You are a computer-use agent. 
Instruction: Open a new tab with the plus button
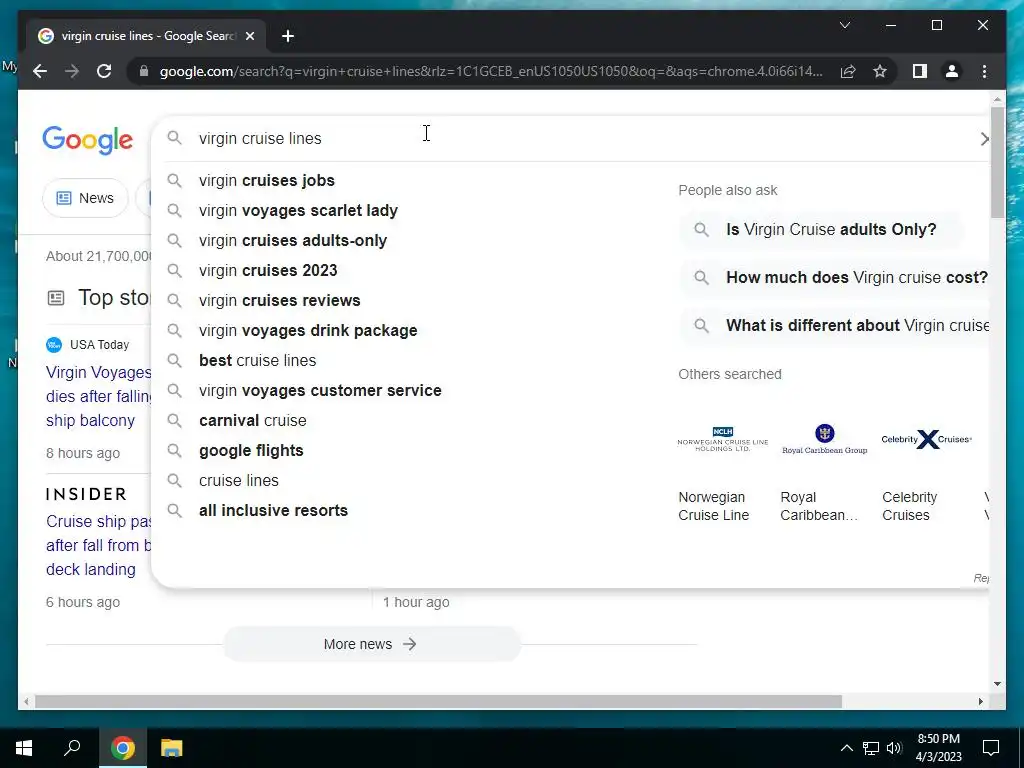coord(288,36)
